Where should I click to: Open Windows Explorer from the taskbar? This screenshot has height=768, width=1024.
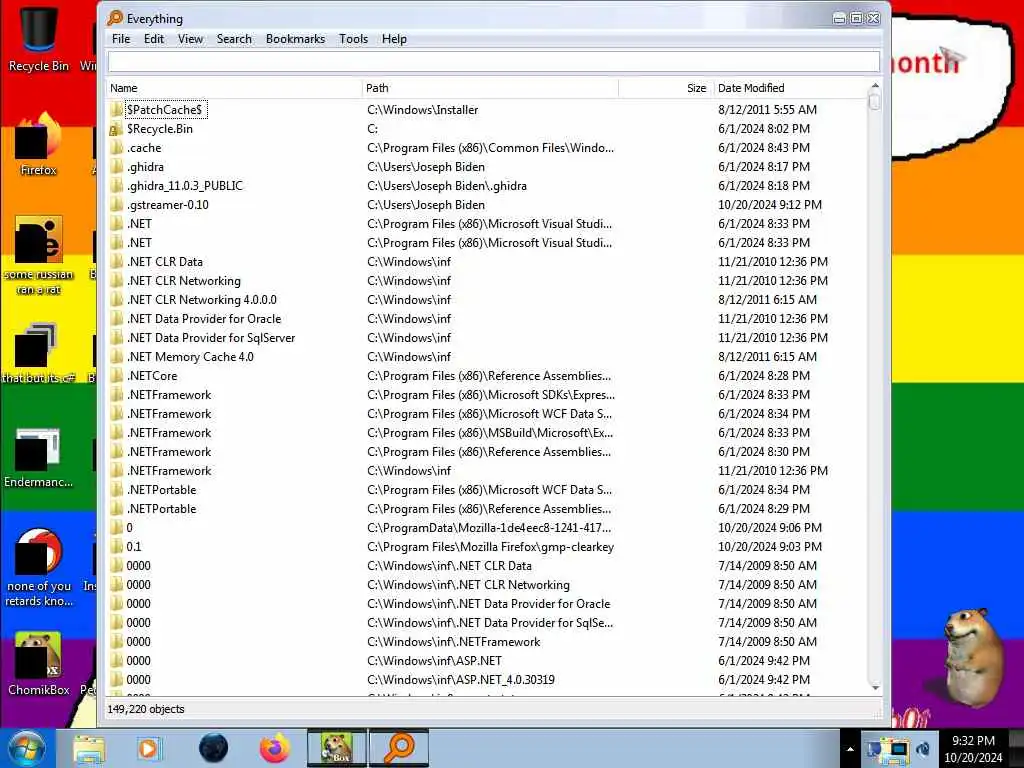(x=89, y=749)
